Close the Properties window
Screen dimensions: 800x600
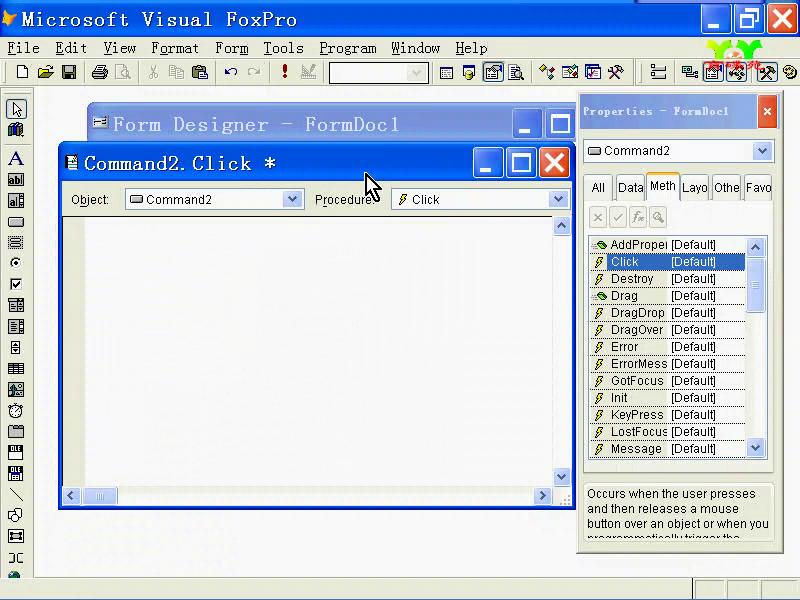click(x=767, y=111)
